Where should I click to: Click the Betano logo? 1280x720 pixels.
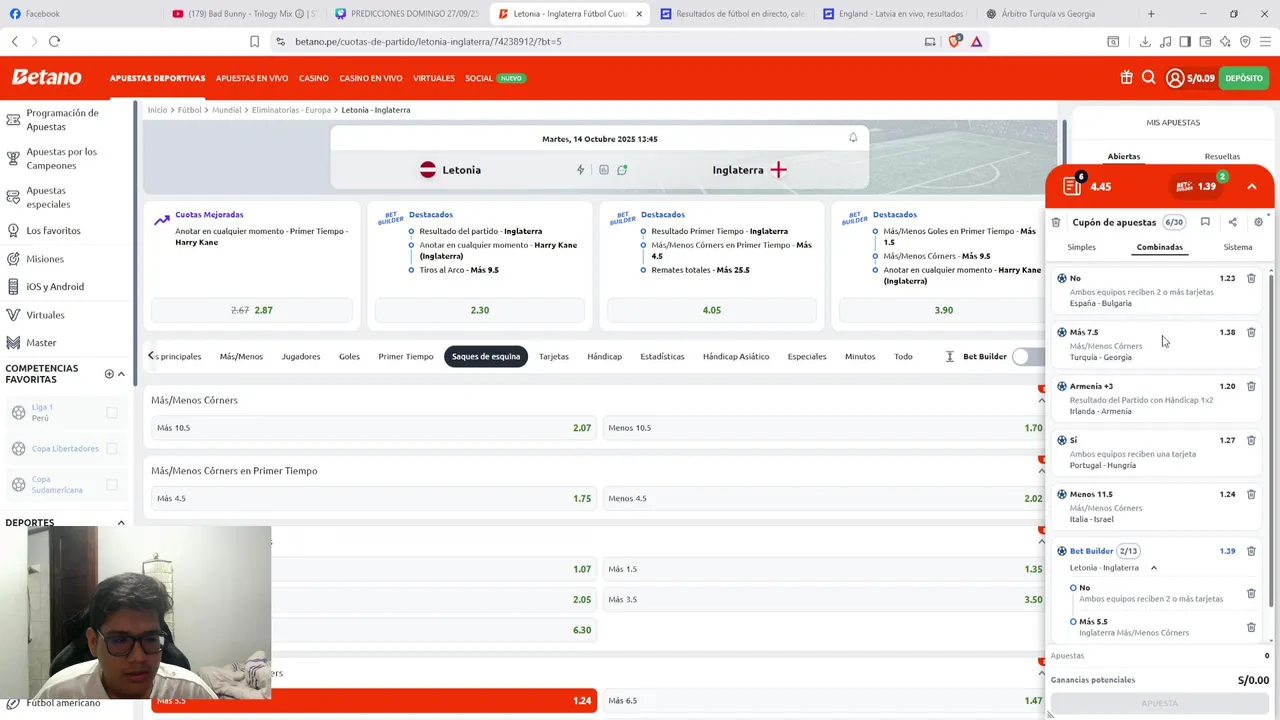click(x=46, y=78)
